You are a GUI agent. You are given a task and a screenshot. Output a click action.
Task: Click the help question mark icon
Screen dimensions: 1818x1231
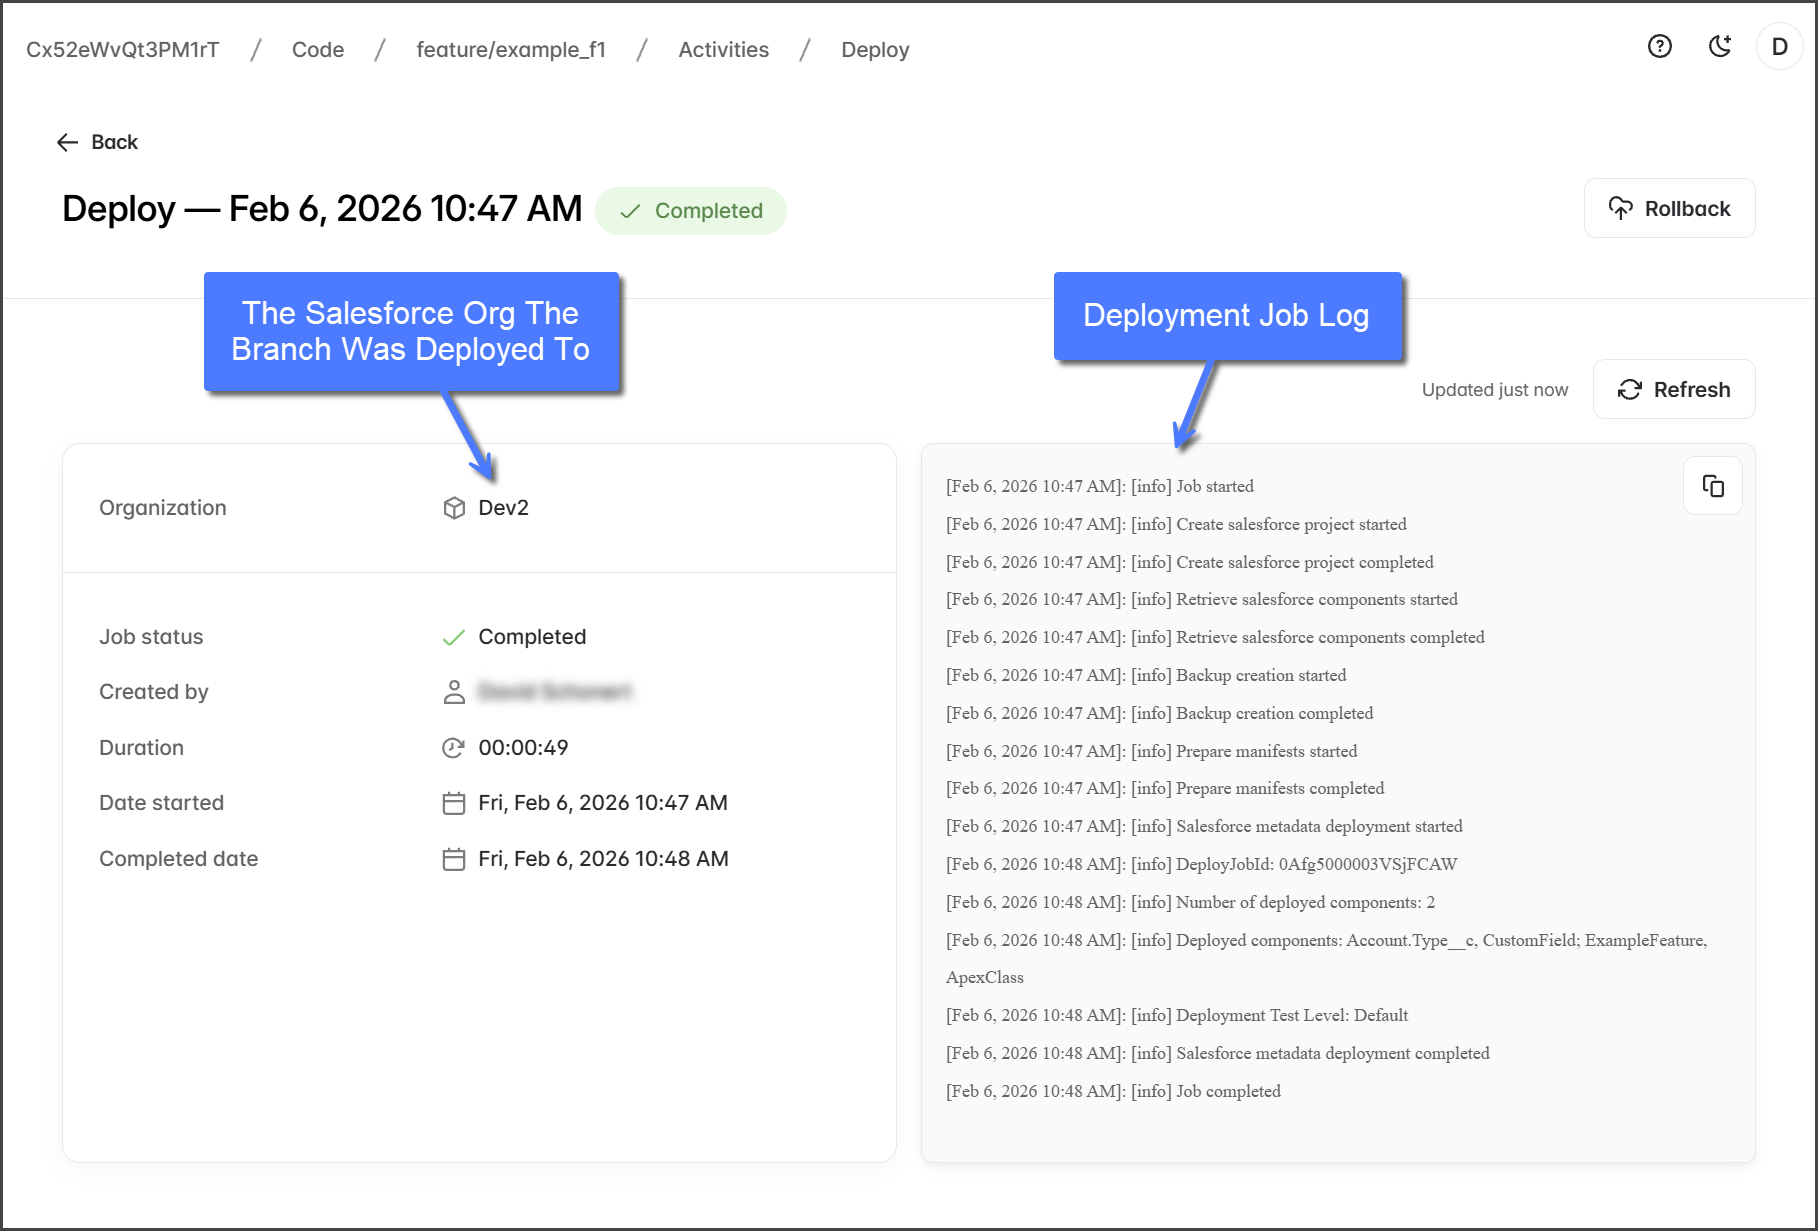point(1659,46)
